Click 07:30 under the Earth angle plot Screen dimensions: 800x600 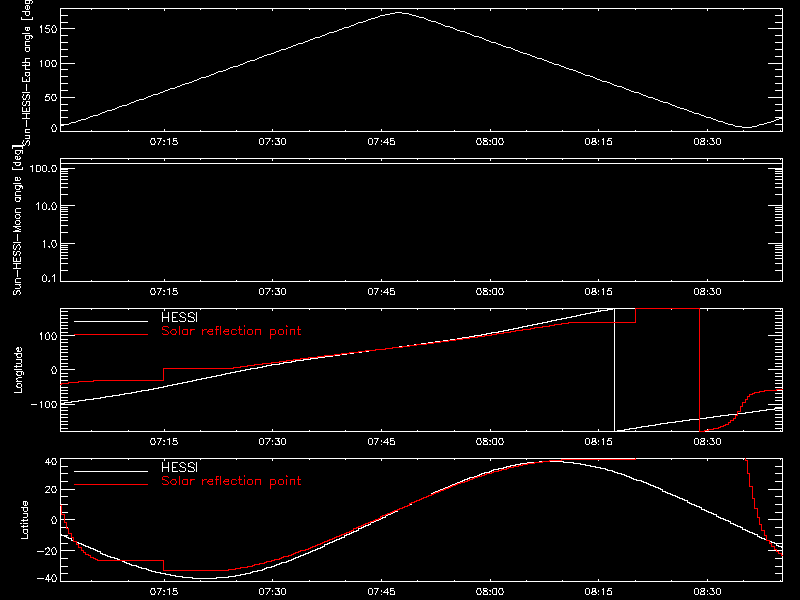tap(272, 142)
